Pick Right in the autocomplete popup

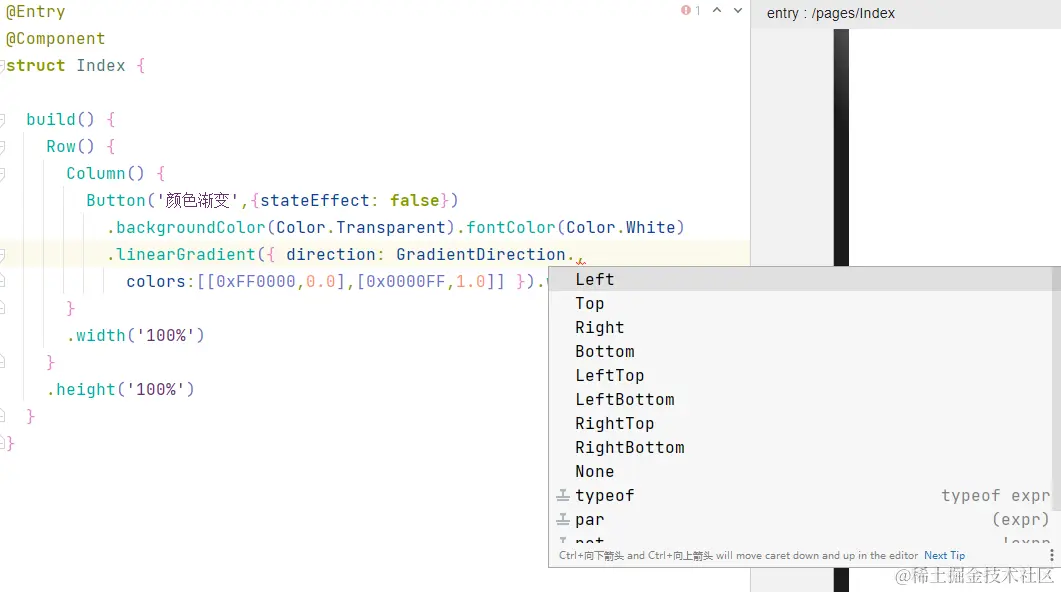800,327
